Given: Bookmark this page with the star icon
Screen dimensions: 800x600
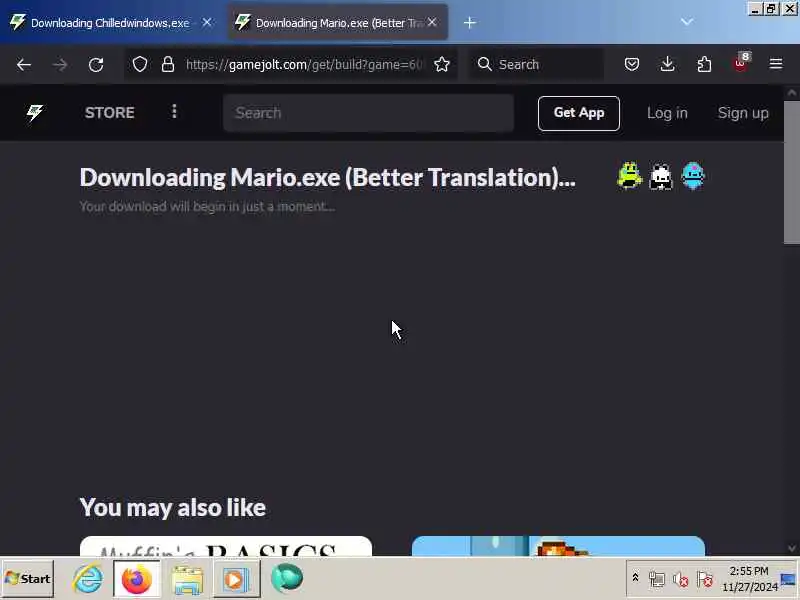Looking at the screenshot, I should [442, 65].
